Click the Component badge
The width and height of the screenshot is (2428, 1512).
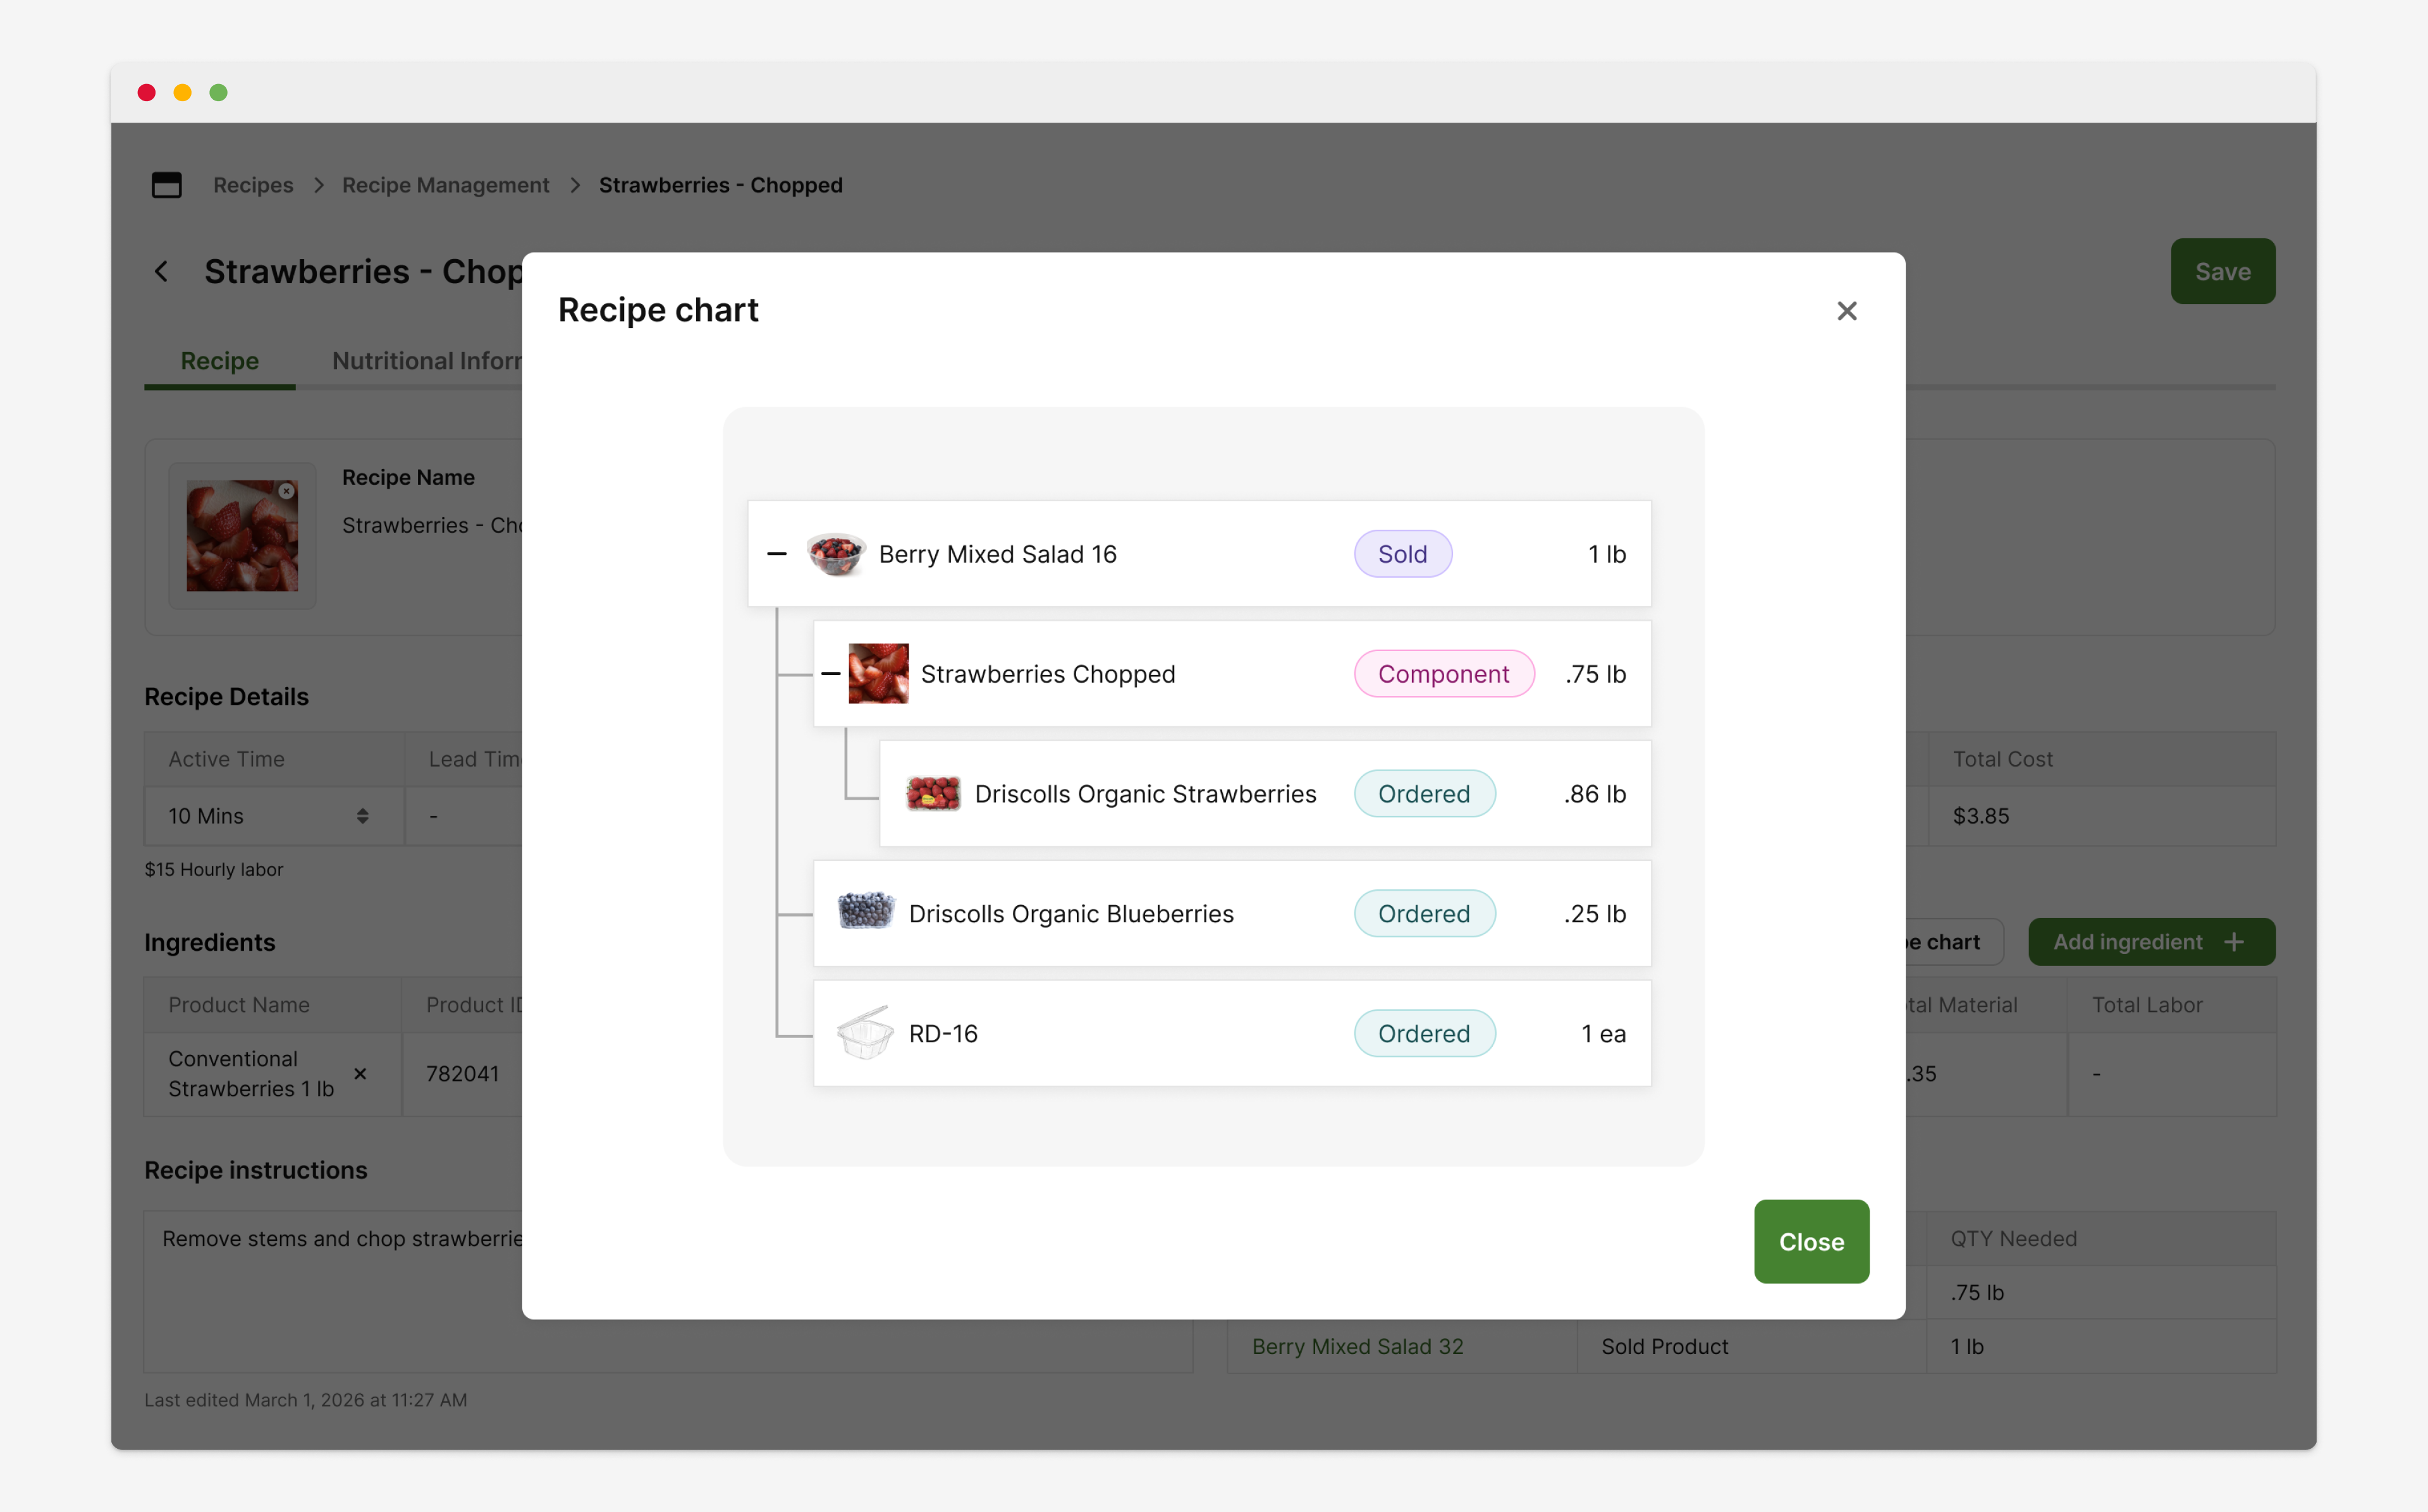coord(1443,674)
